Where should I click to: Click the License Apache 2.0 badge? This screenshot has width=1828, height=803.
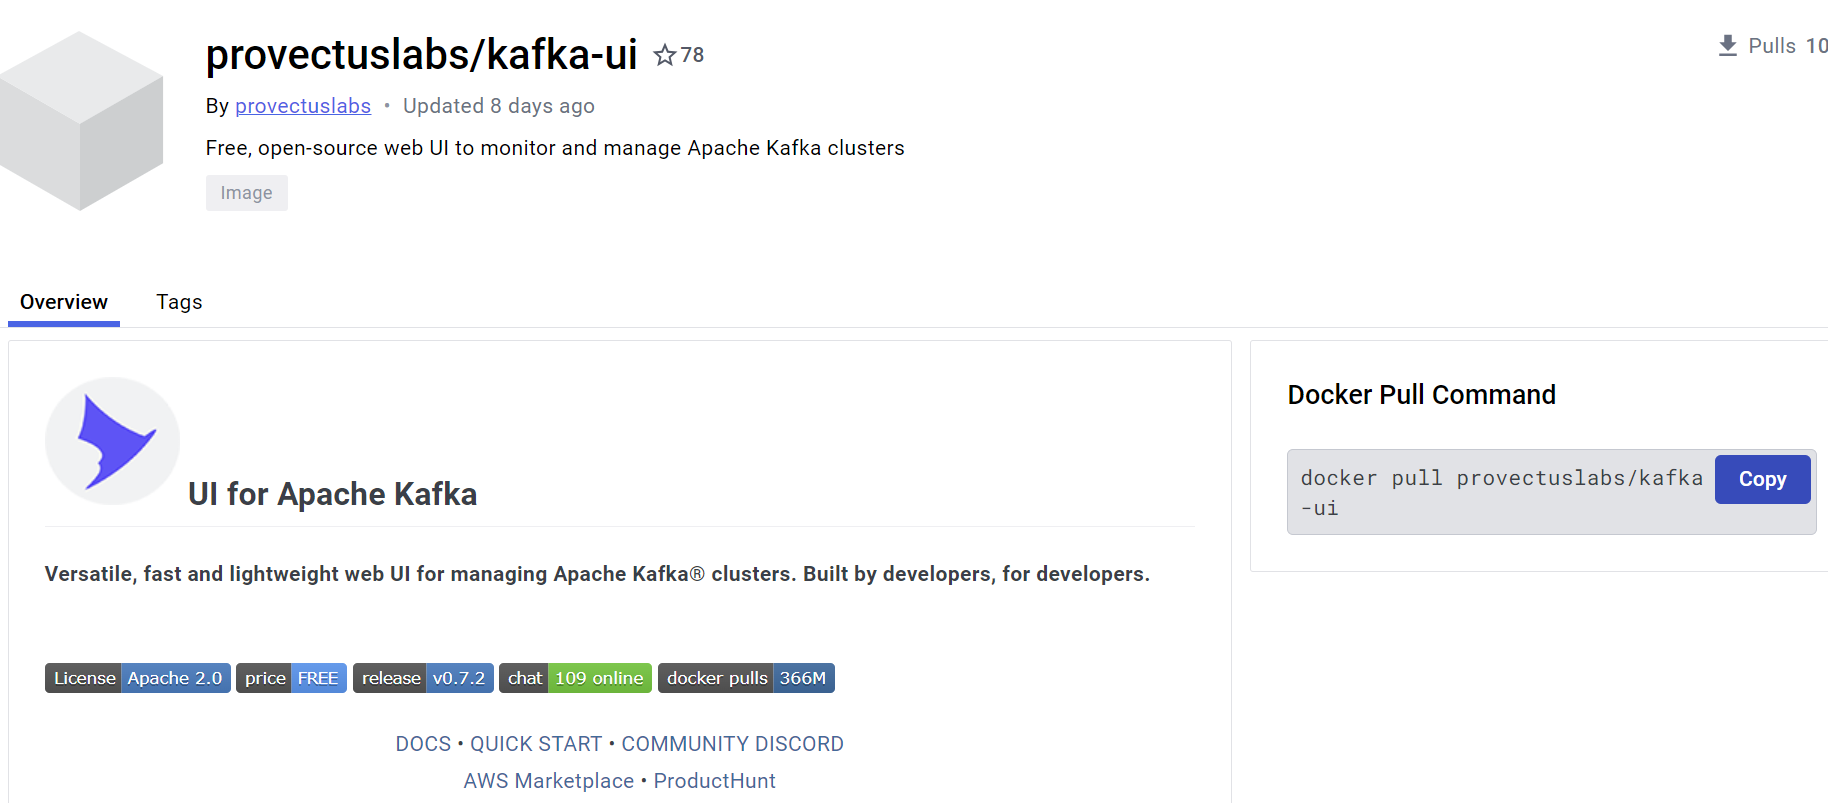tap(138, 678)
